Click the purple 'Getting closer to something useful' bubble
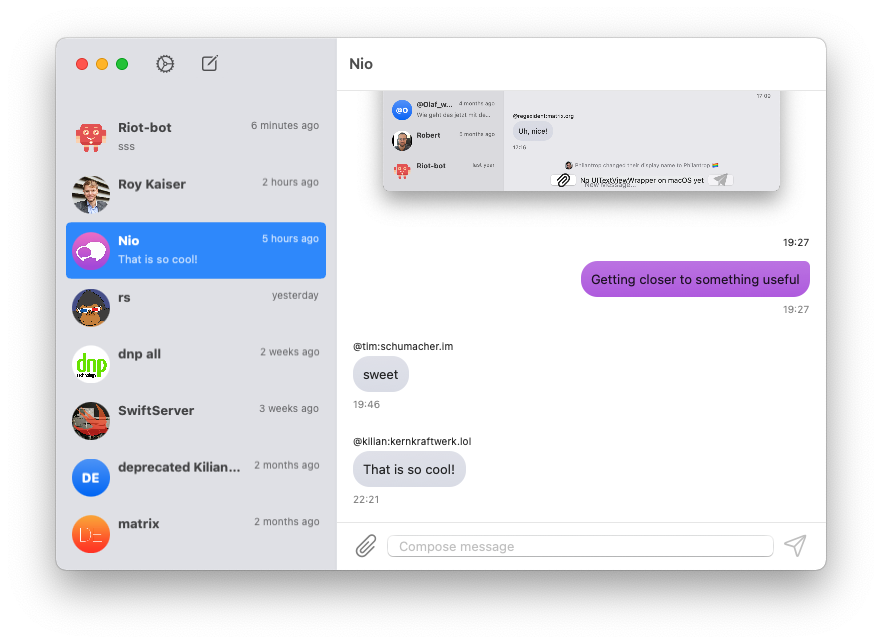 (x=695, y=280)
